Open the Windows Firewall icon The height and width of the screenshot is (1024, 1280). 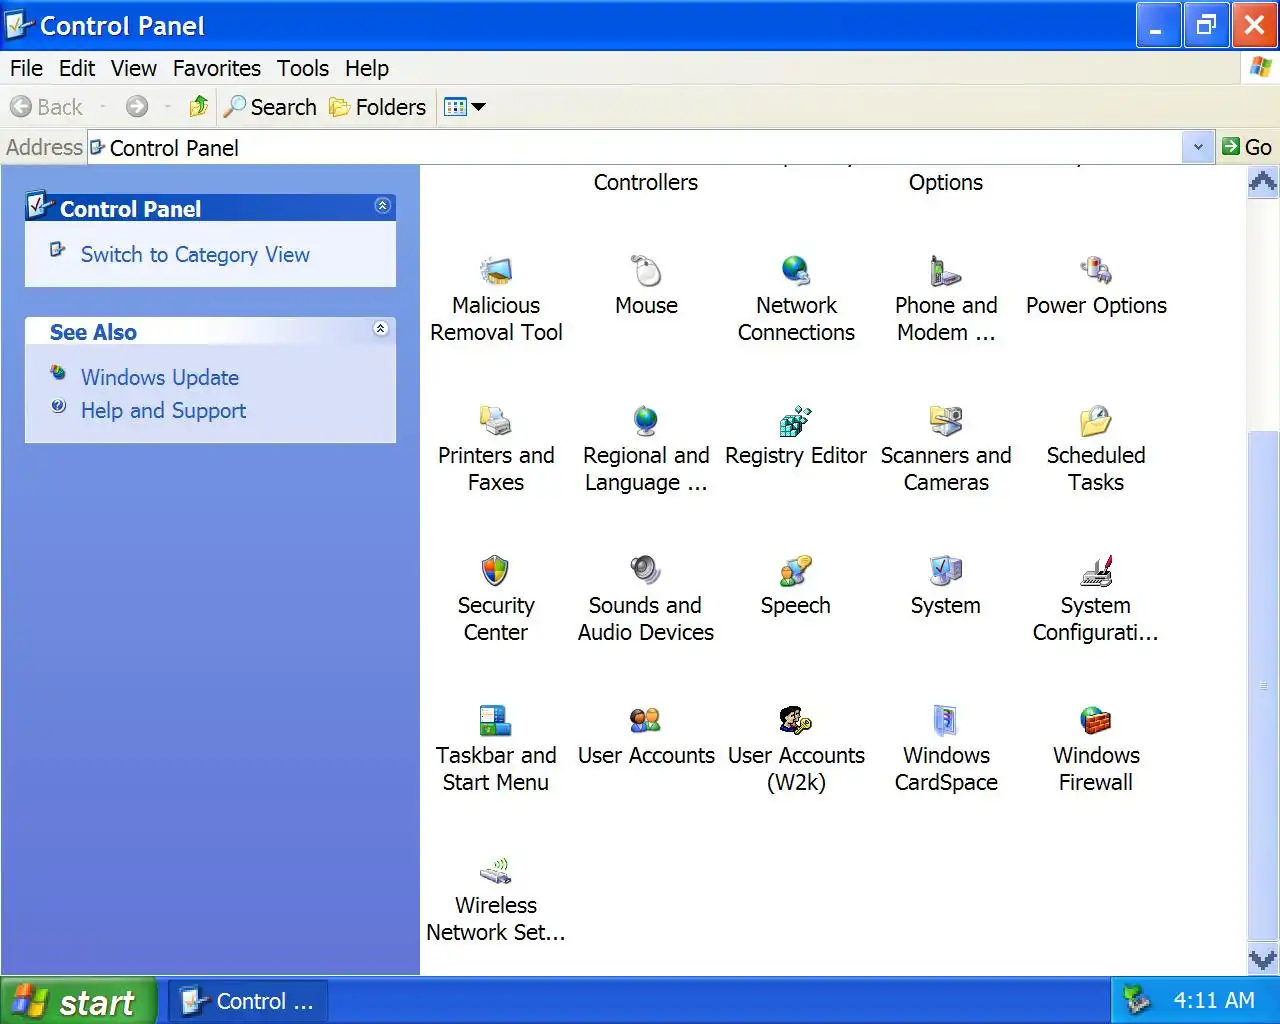pyautogui.click(x=1096, y=721)
